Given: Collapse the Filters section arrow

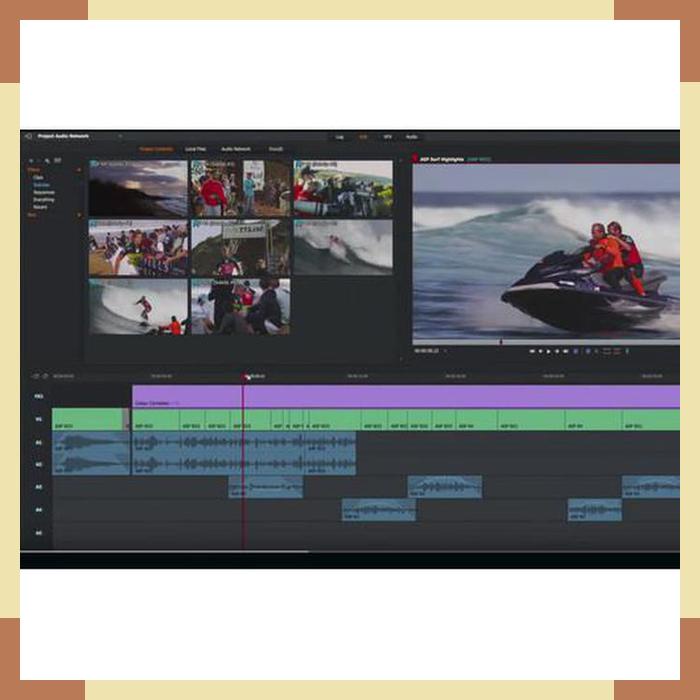Looking at the screenshot, I should (x=79, y=170).
